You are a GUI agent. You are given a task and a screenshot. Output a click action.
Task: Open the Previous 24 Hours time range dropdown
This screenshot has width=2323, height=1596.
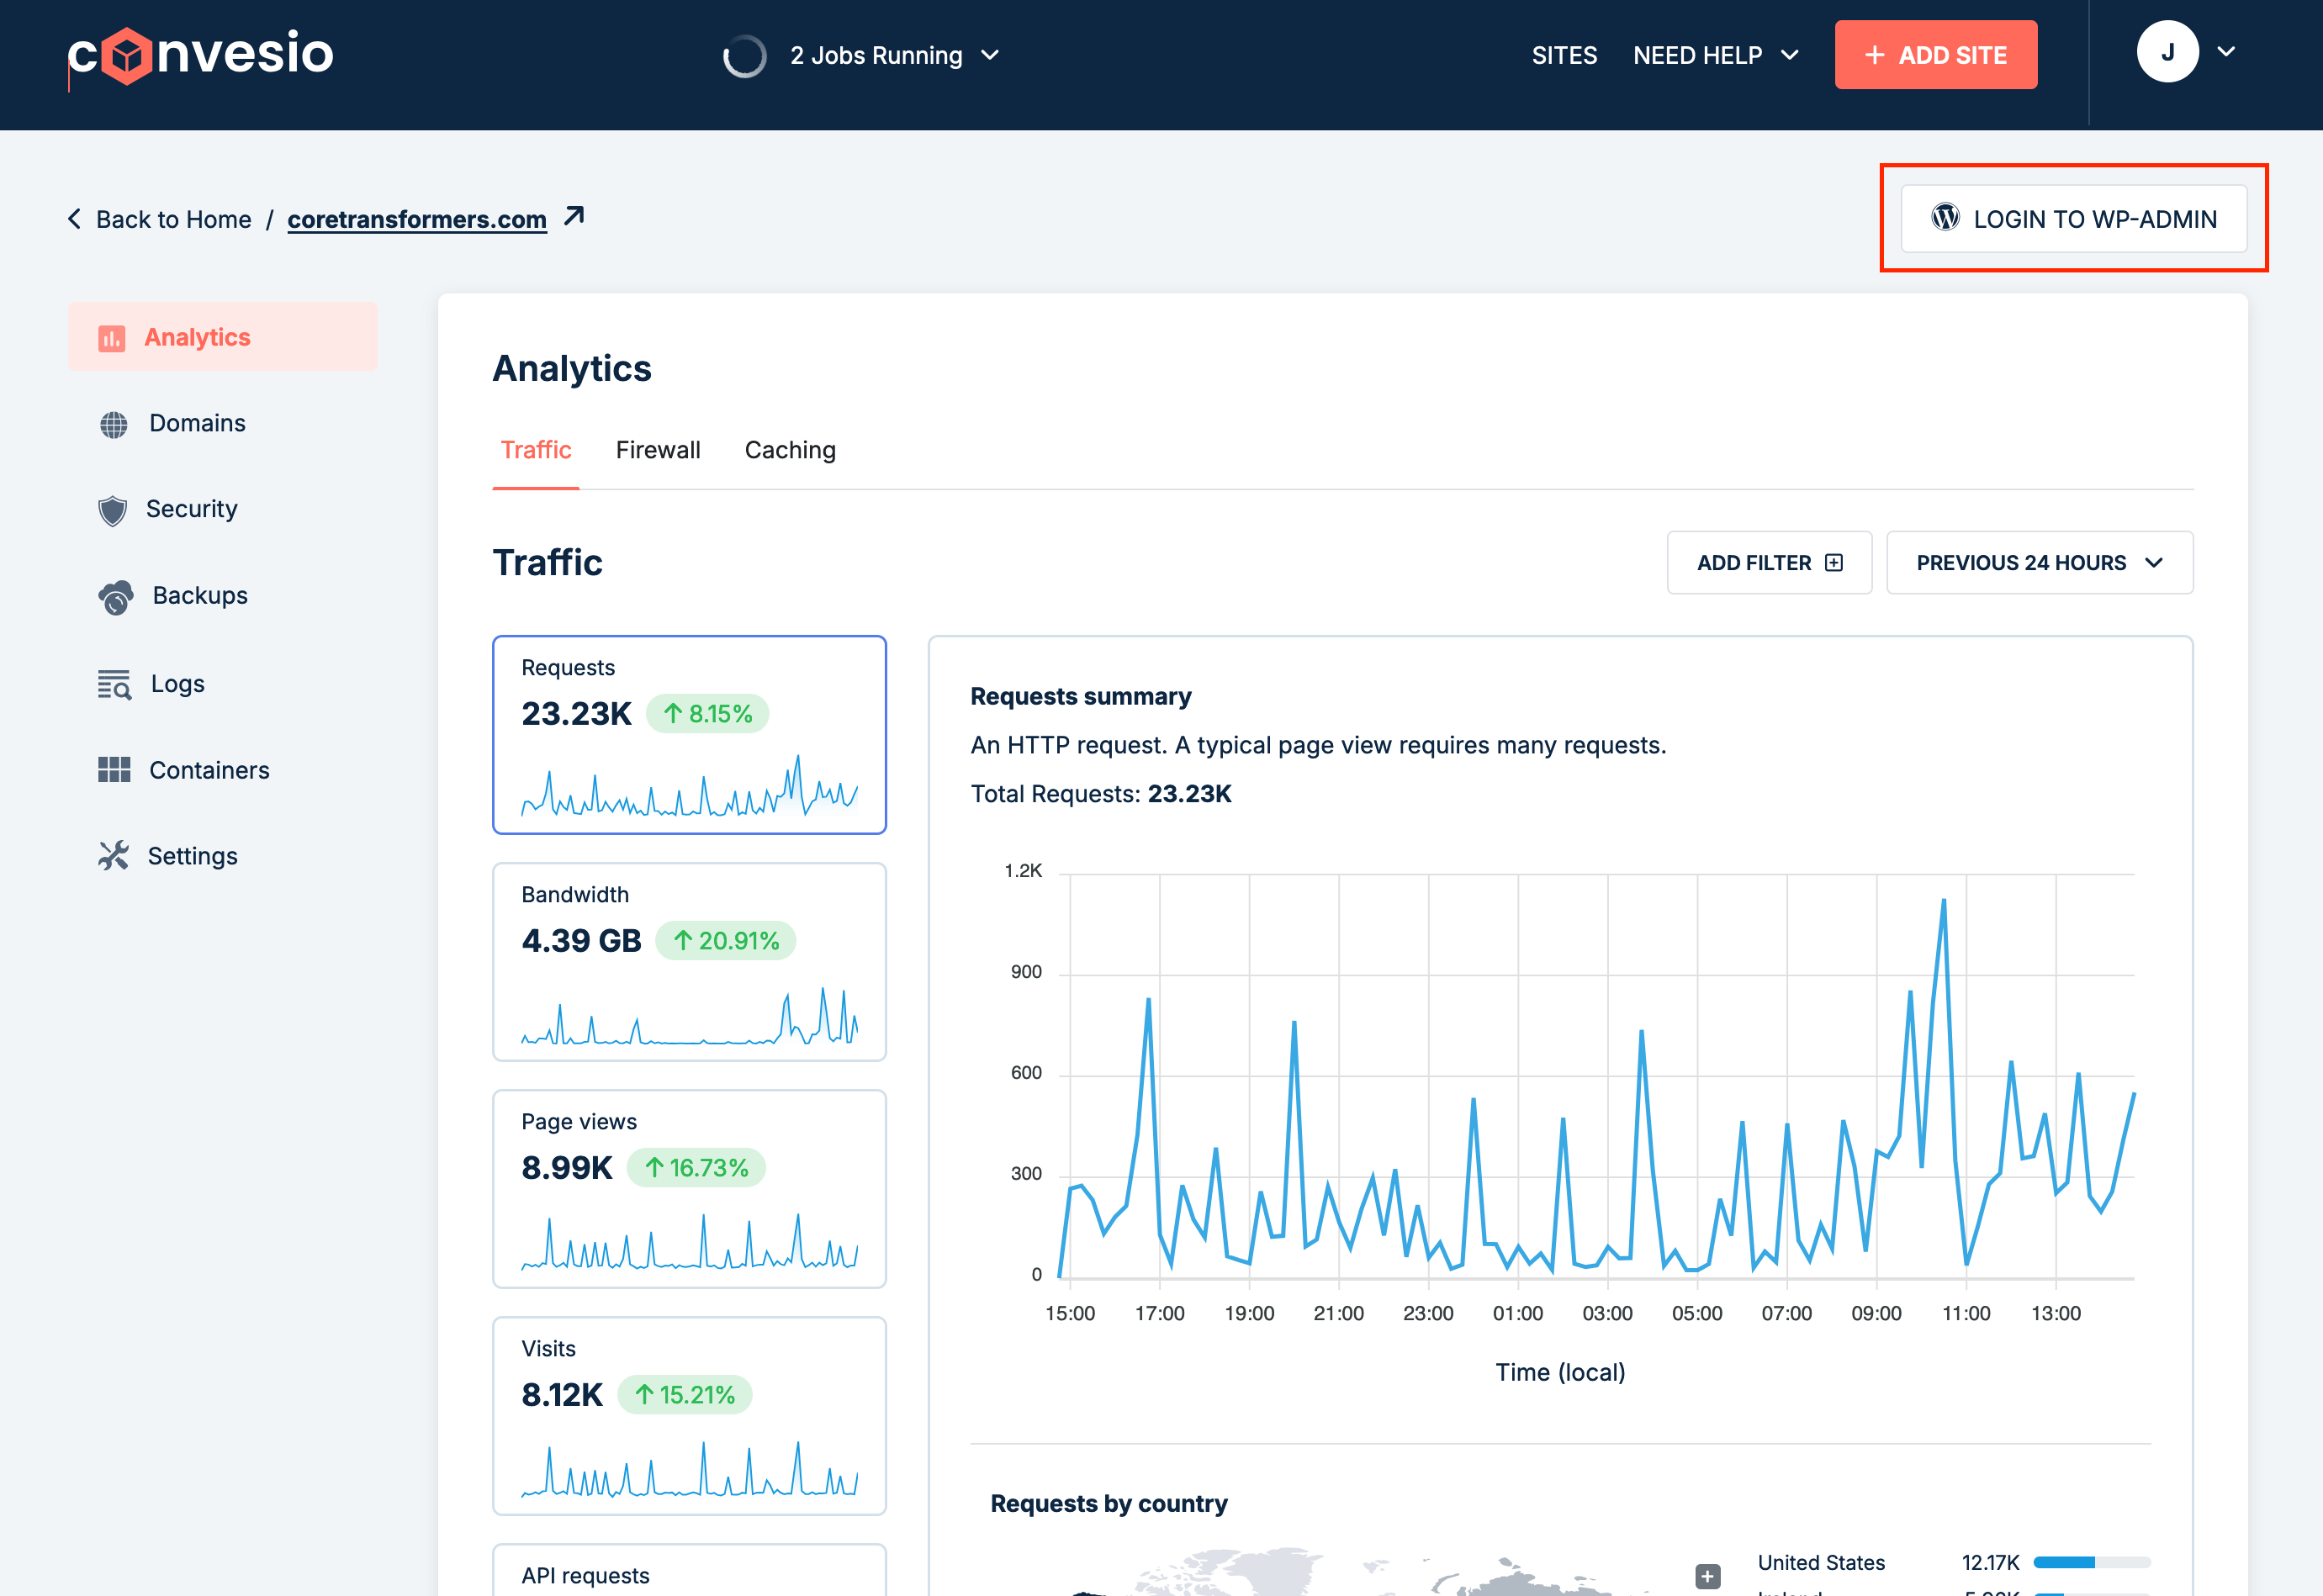2040,563
